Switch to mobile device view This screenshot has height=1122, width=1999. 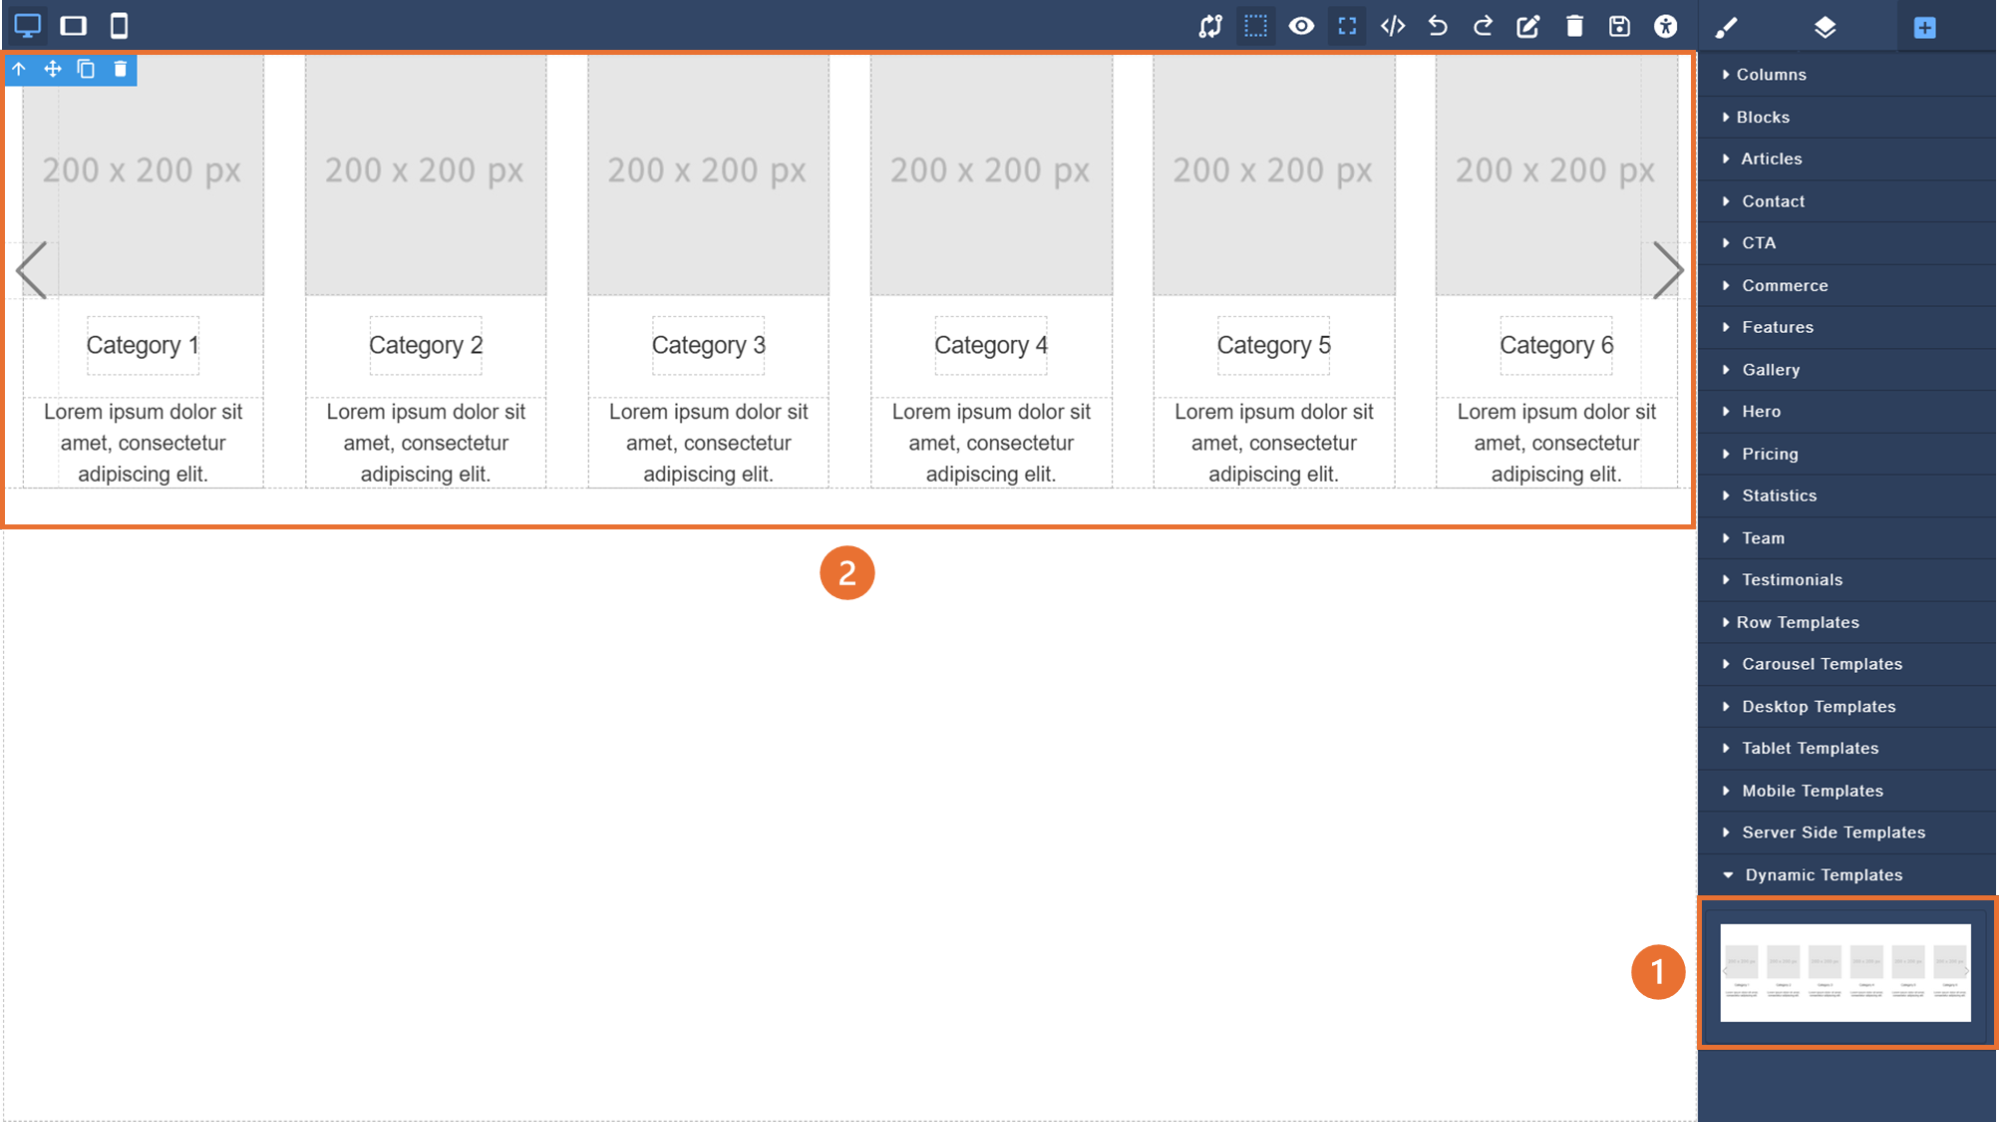point(119,26)
